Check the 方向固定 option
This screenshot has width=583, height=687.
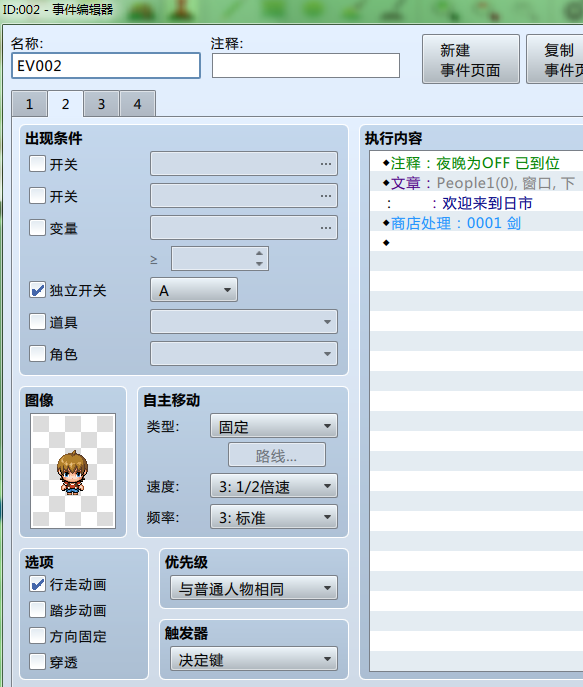click(37, 636)
